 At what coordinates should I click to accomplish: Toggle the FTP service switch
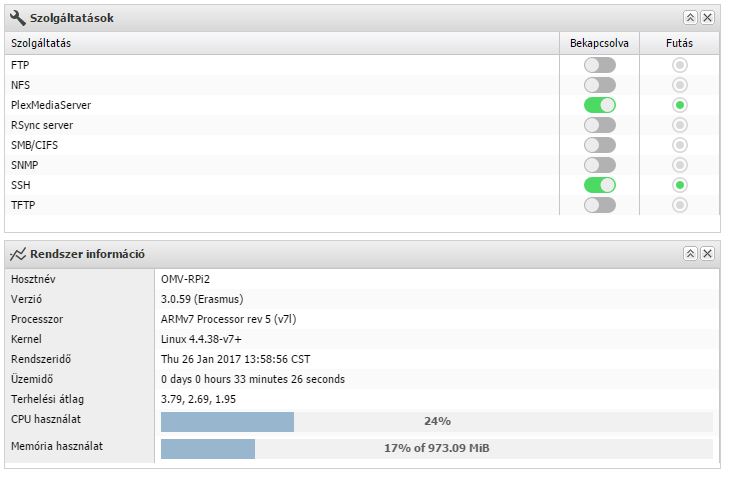pyautogui.click(x=600, y=65)
